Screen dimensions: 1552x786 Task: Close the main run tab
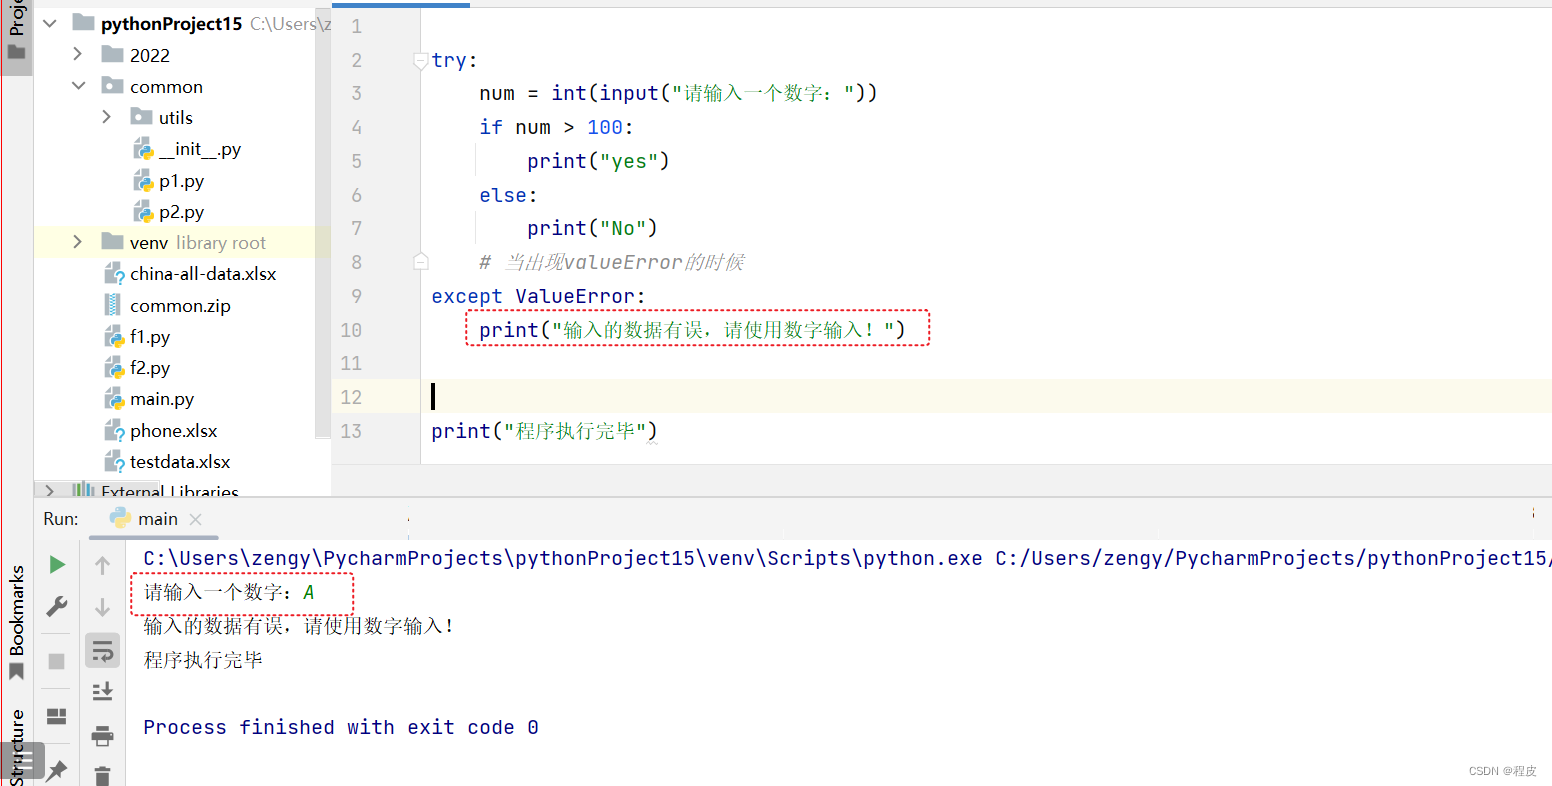195,519
